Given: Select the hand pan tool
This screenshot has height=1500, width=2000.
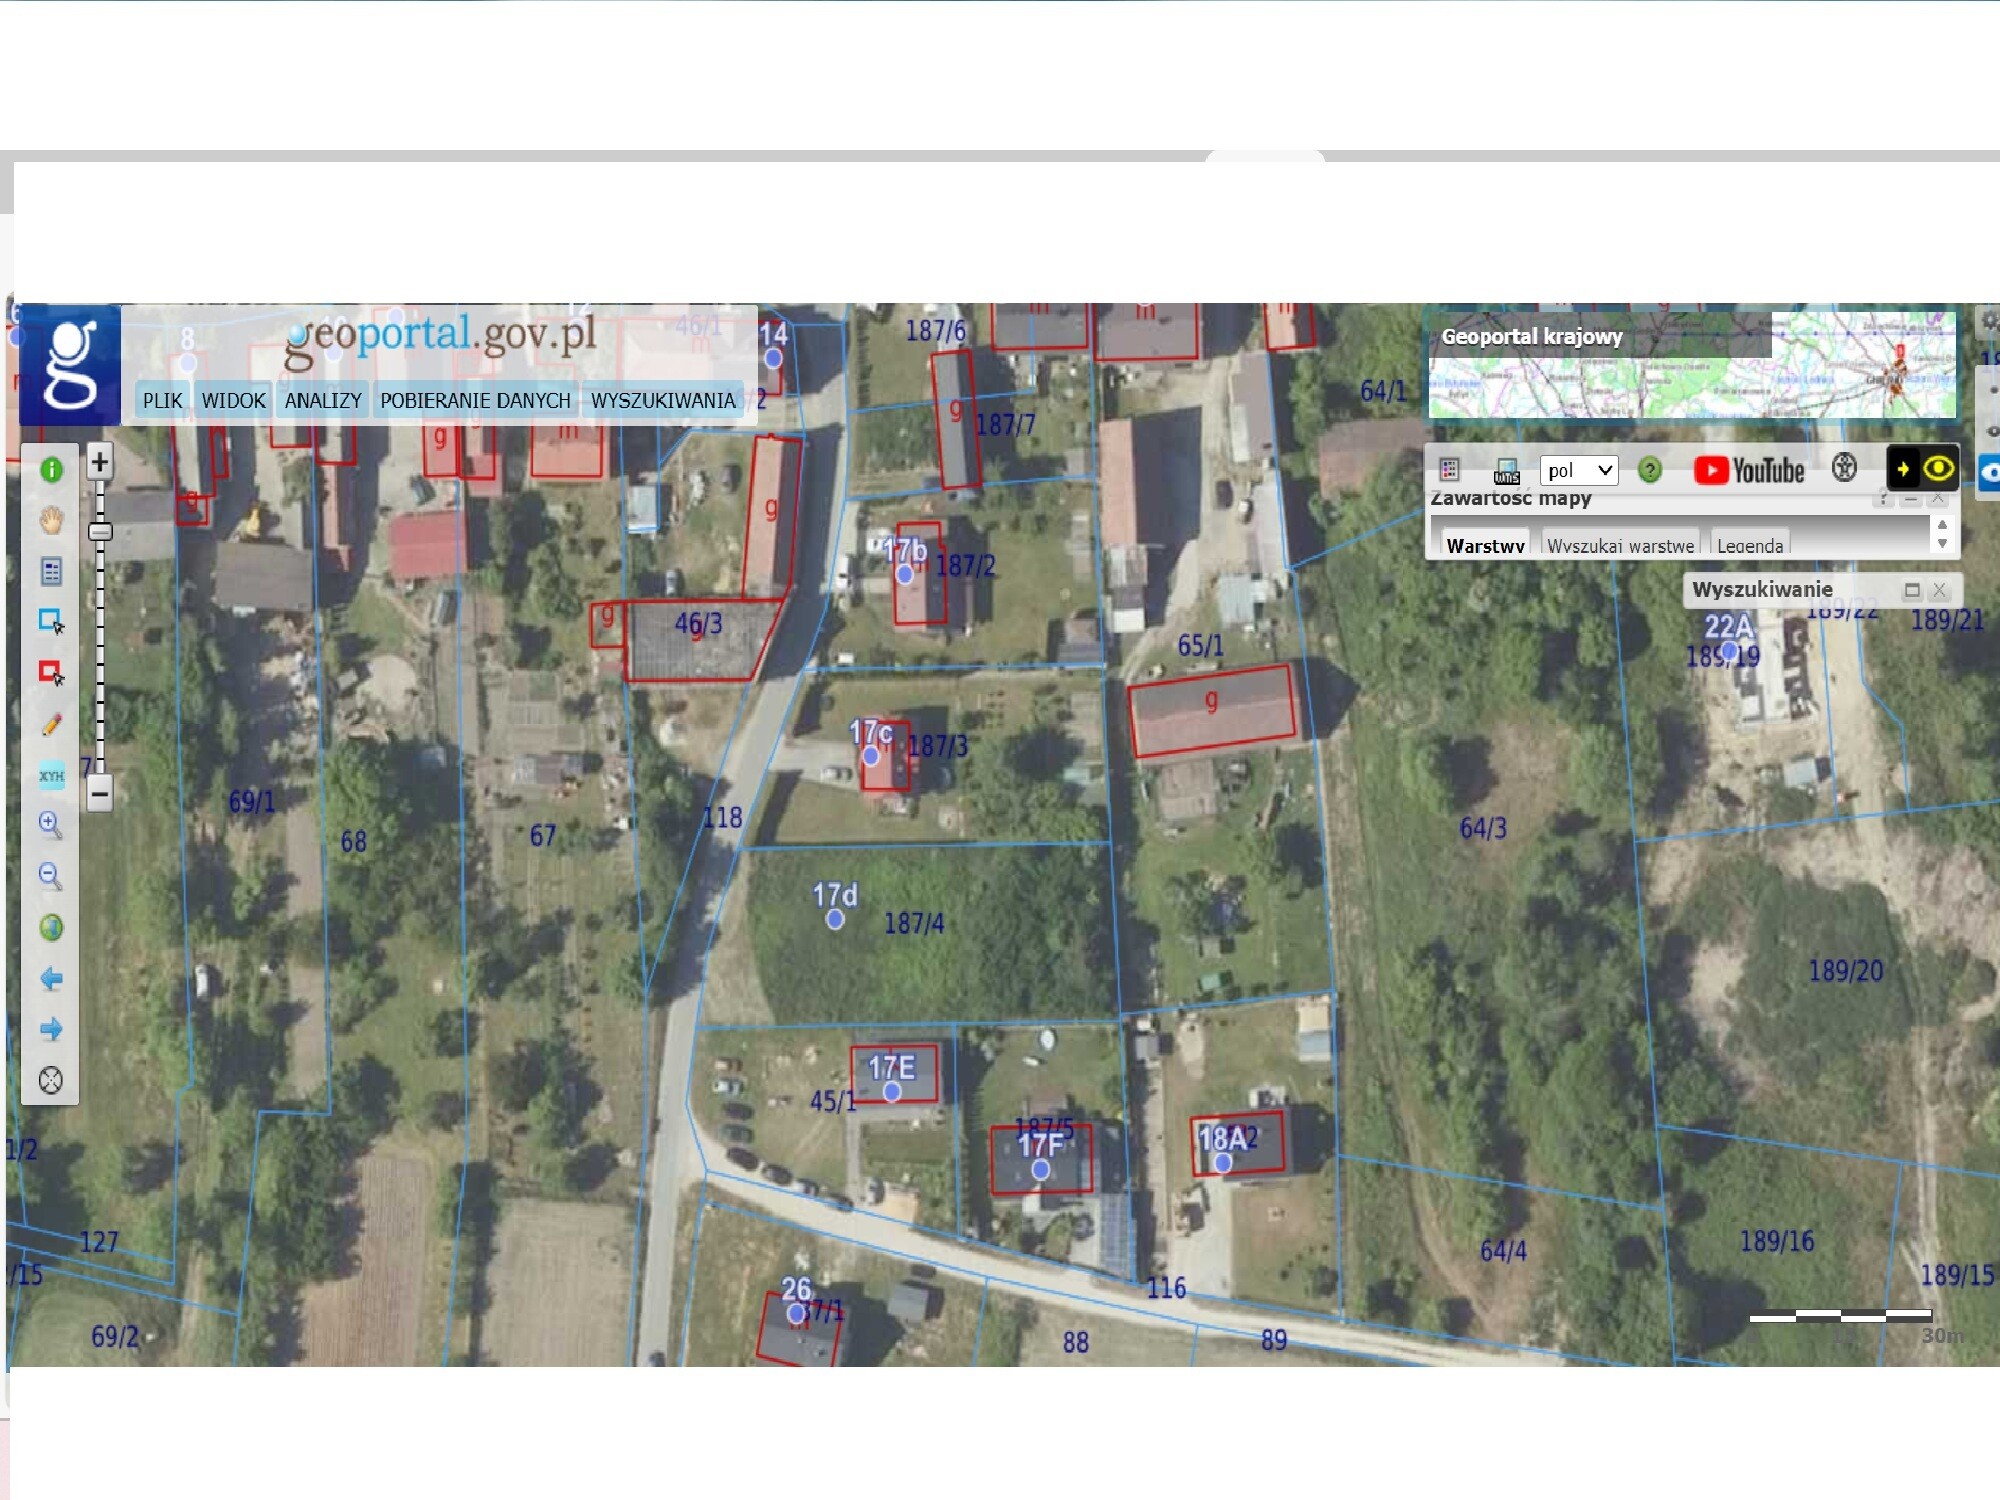Looking at the screenshot, I should click(x=51, y=520).
